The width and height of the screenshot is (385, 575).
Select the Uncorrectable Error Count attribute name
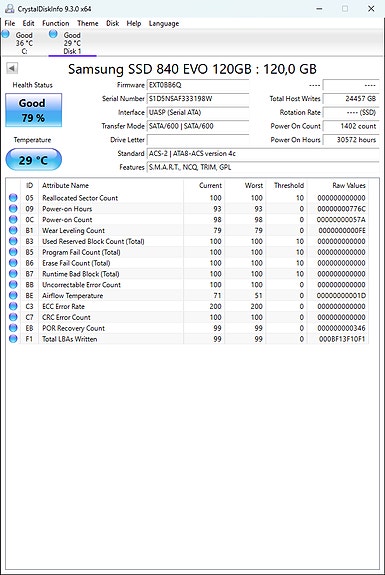point(81,285)
